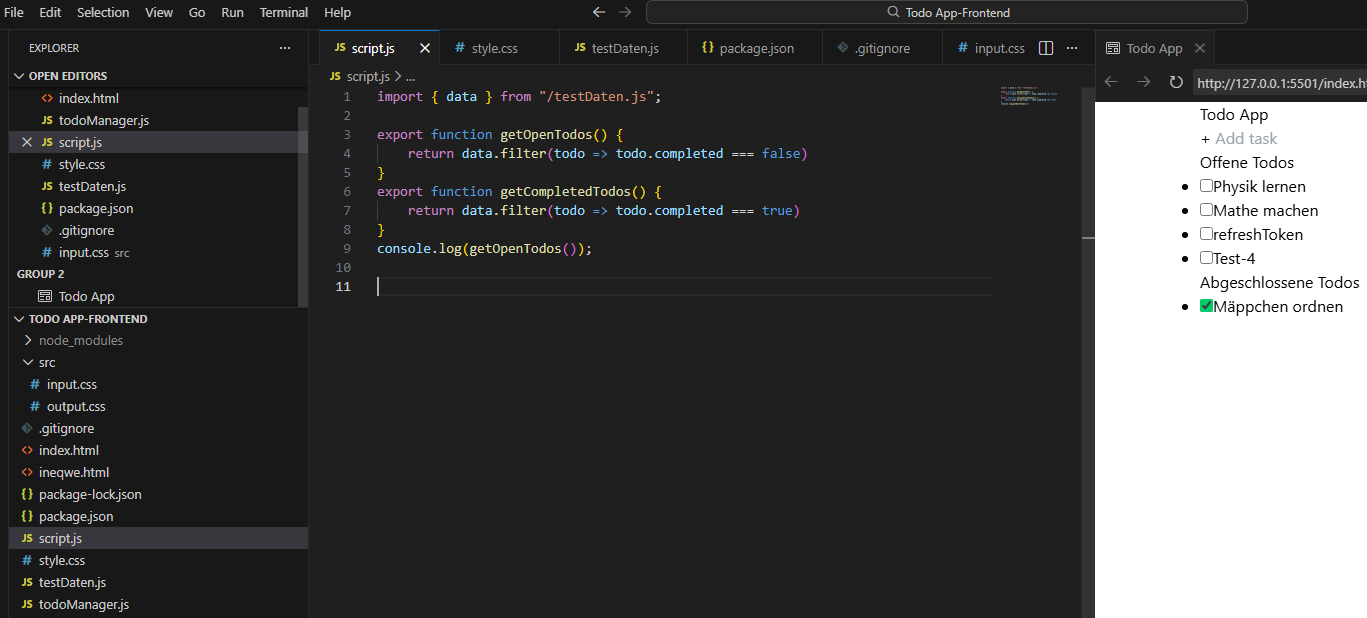
Task: Collapse the Open Editors section
Action: coord(19,76)
